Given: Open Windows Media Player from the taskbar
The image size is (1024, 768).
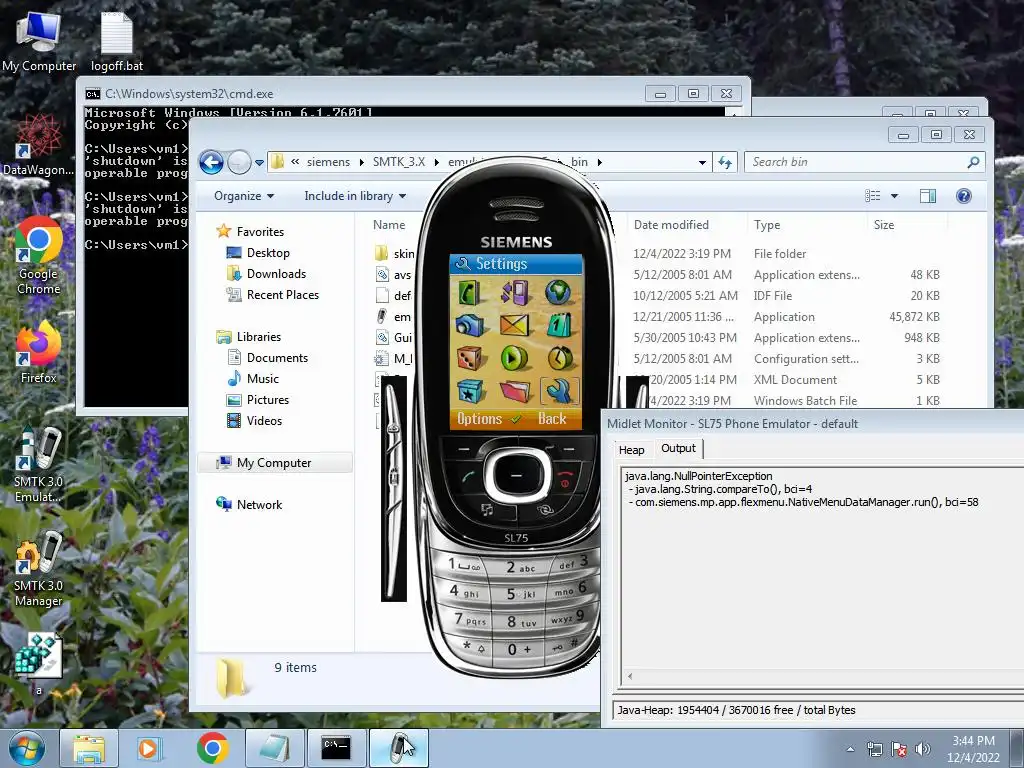Looking at the screenshot, I should point(148,748).
